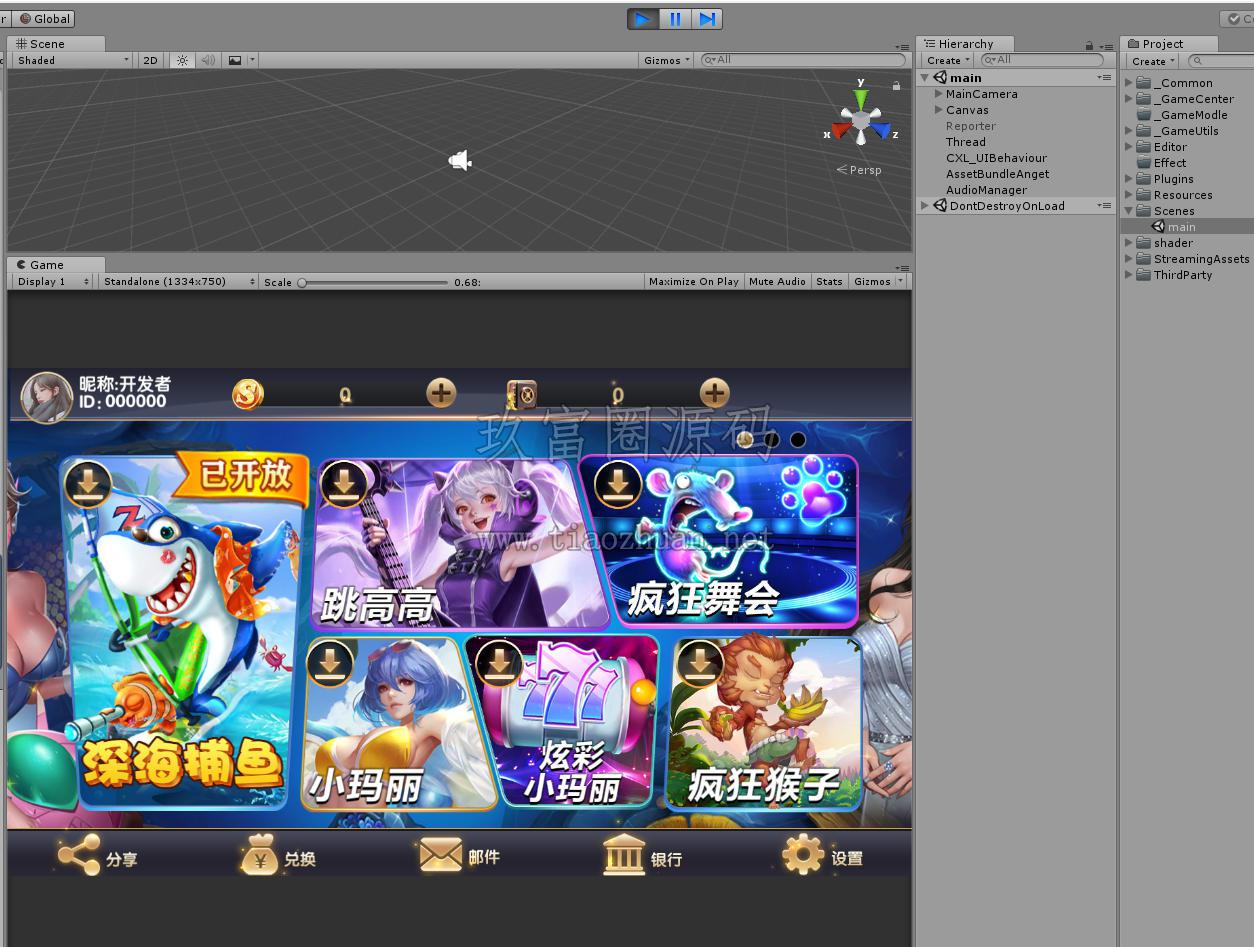Screen dimensions: 1254x947
Task: Toggle Mute Audio in Game view
Action: click(777, 282)
